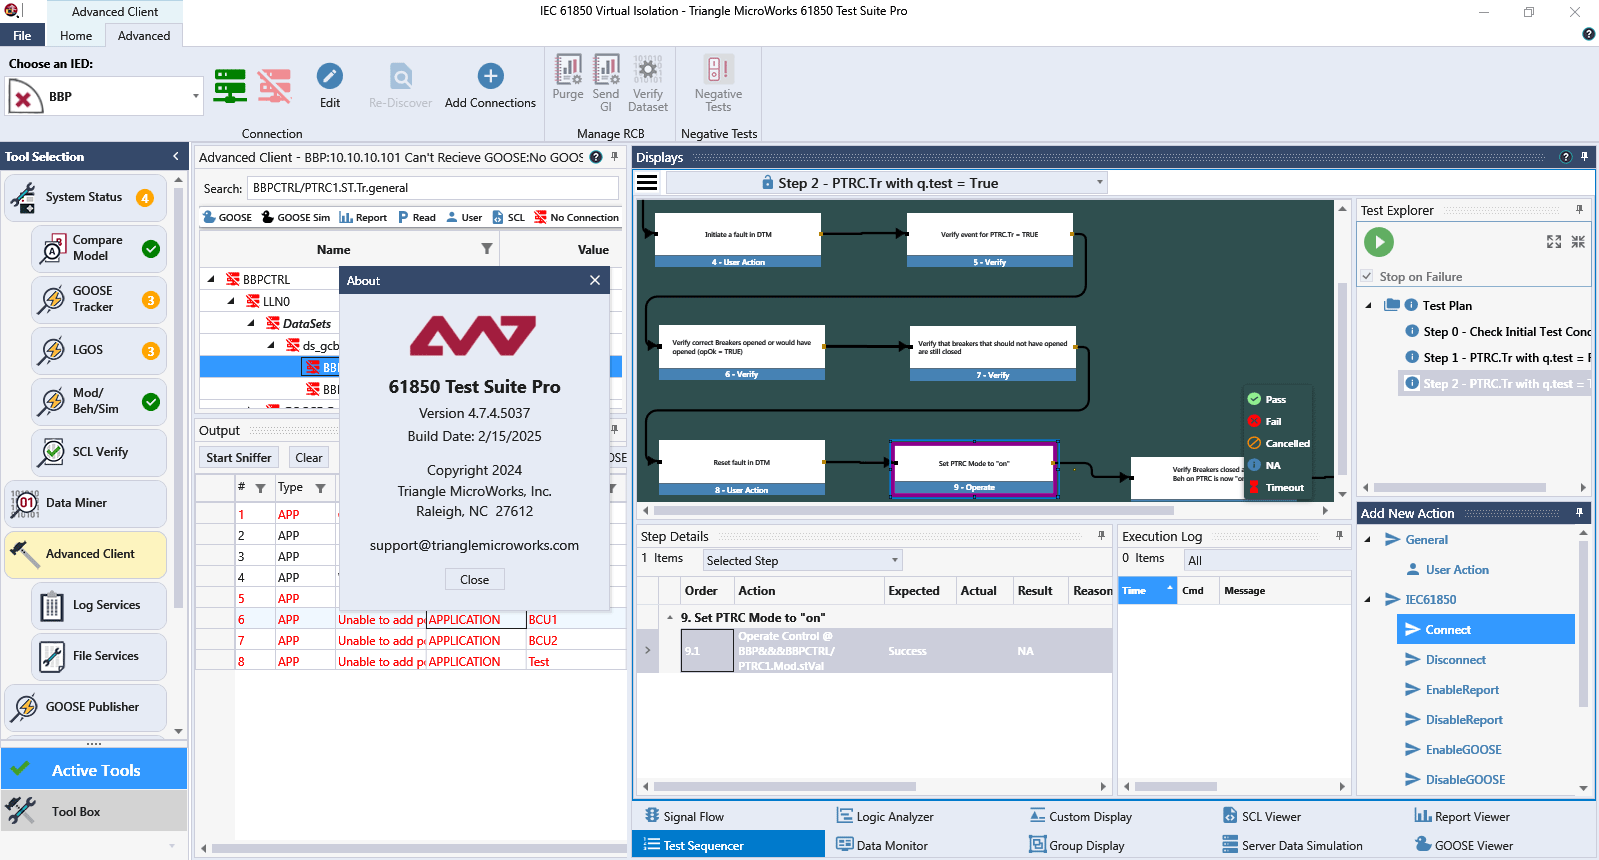Click the Start Sniffer button
The image size is (1599, 860).
point(239,457)
